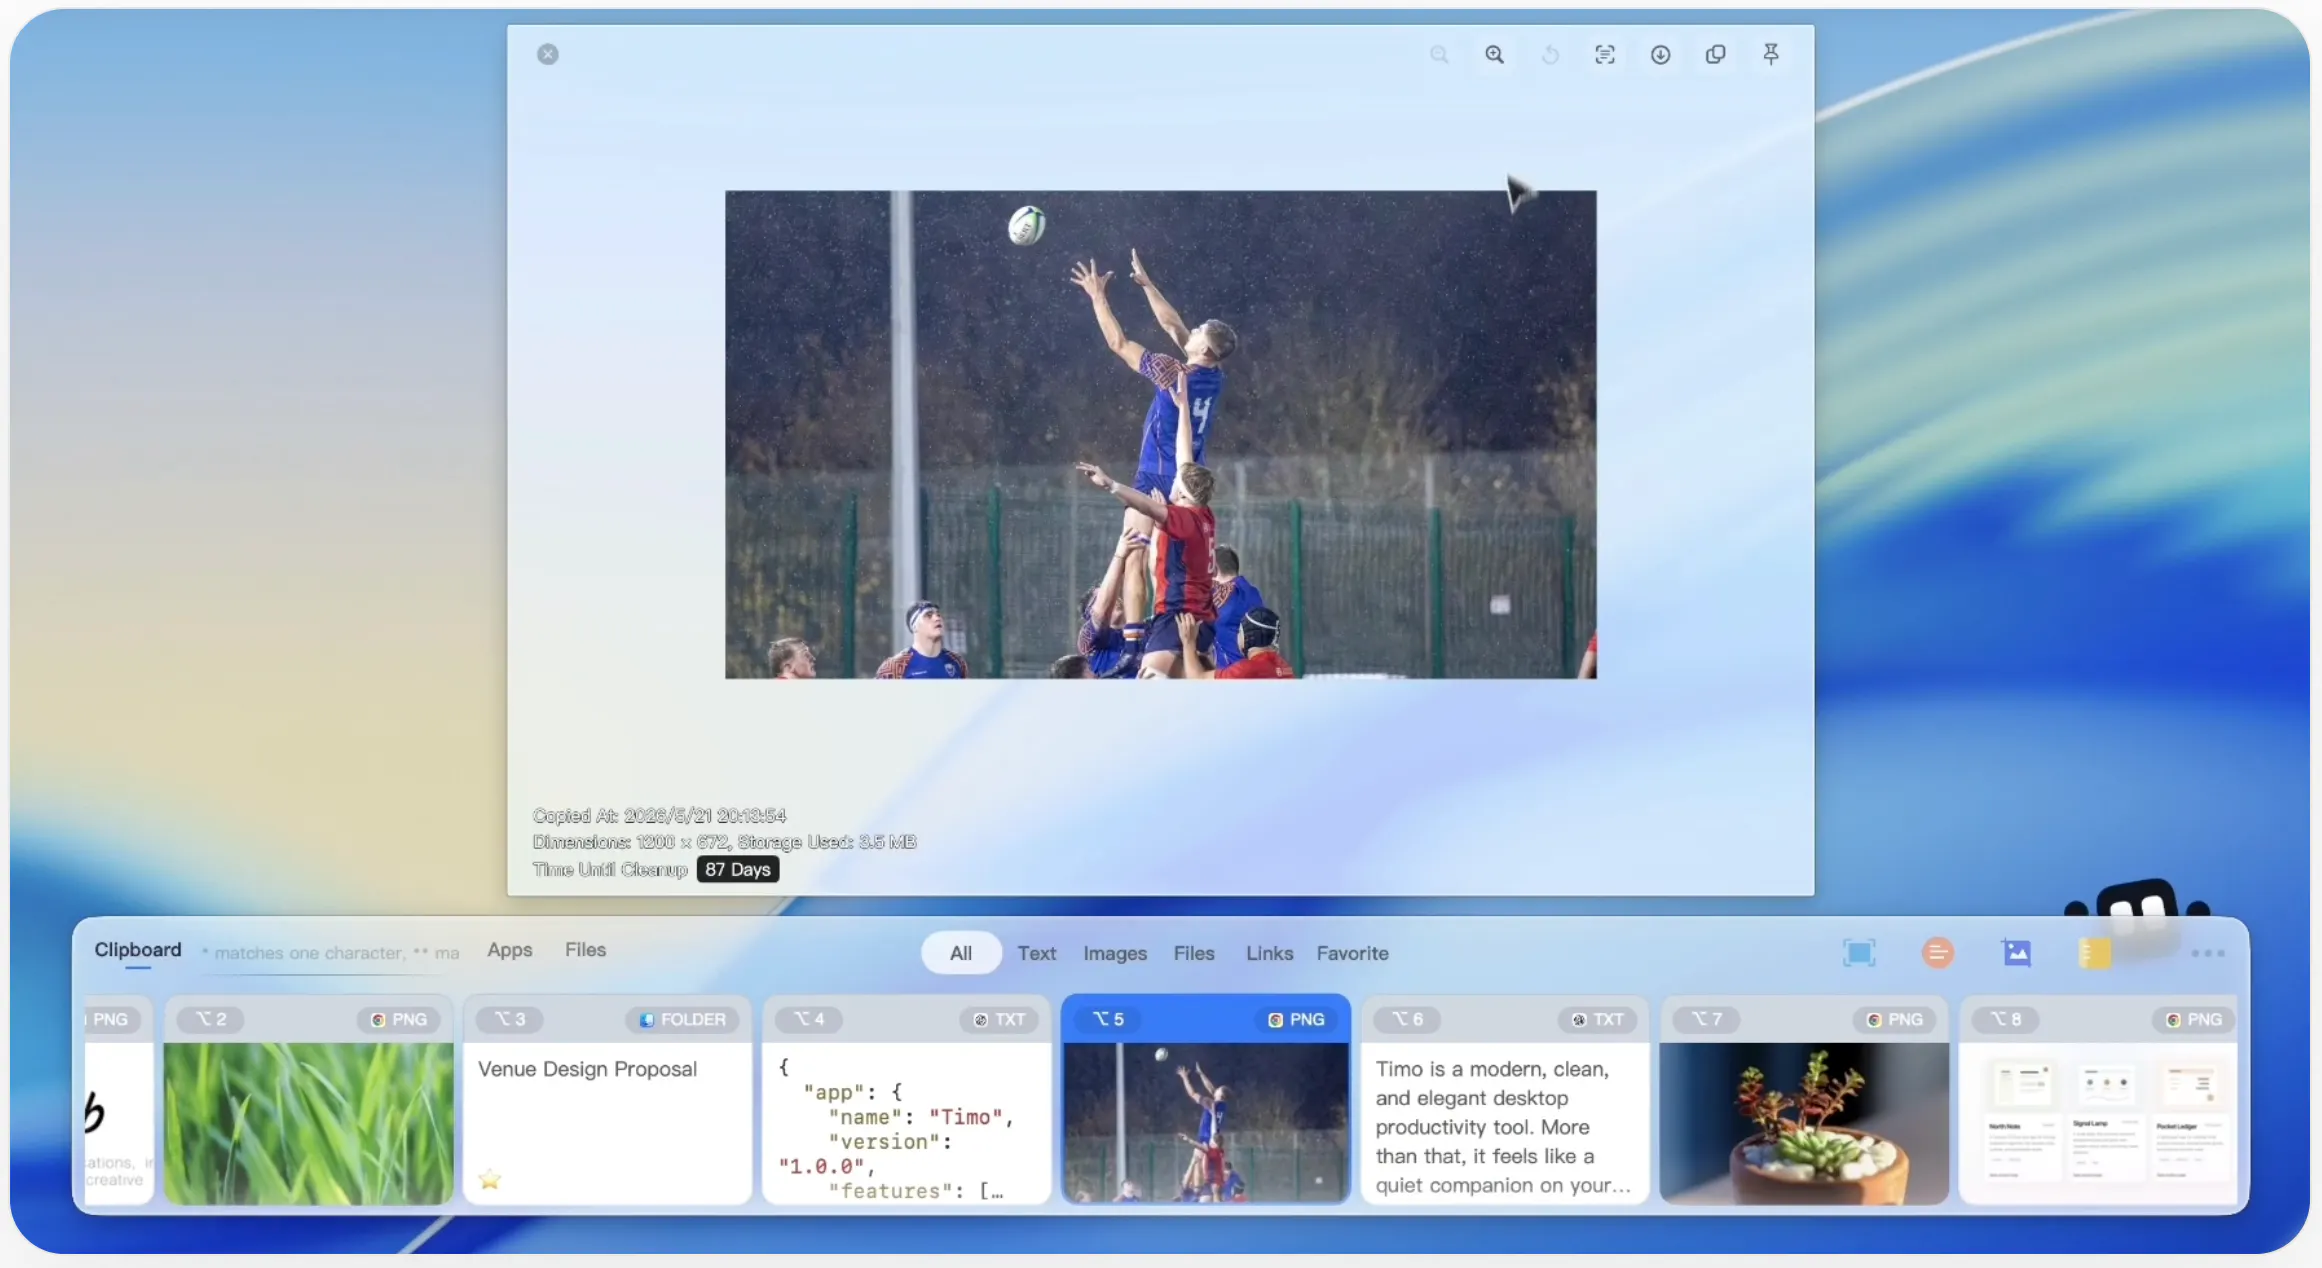The width and height of the screenshot is (2322, 1268).
Task: Click the ⌥3 shortcut badge
Action: click(510, 1019)
